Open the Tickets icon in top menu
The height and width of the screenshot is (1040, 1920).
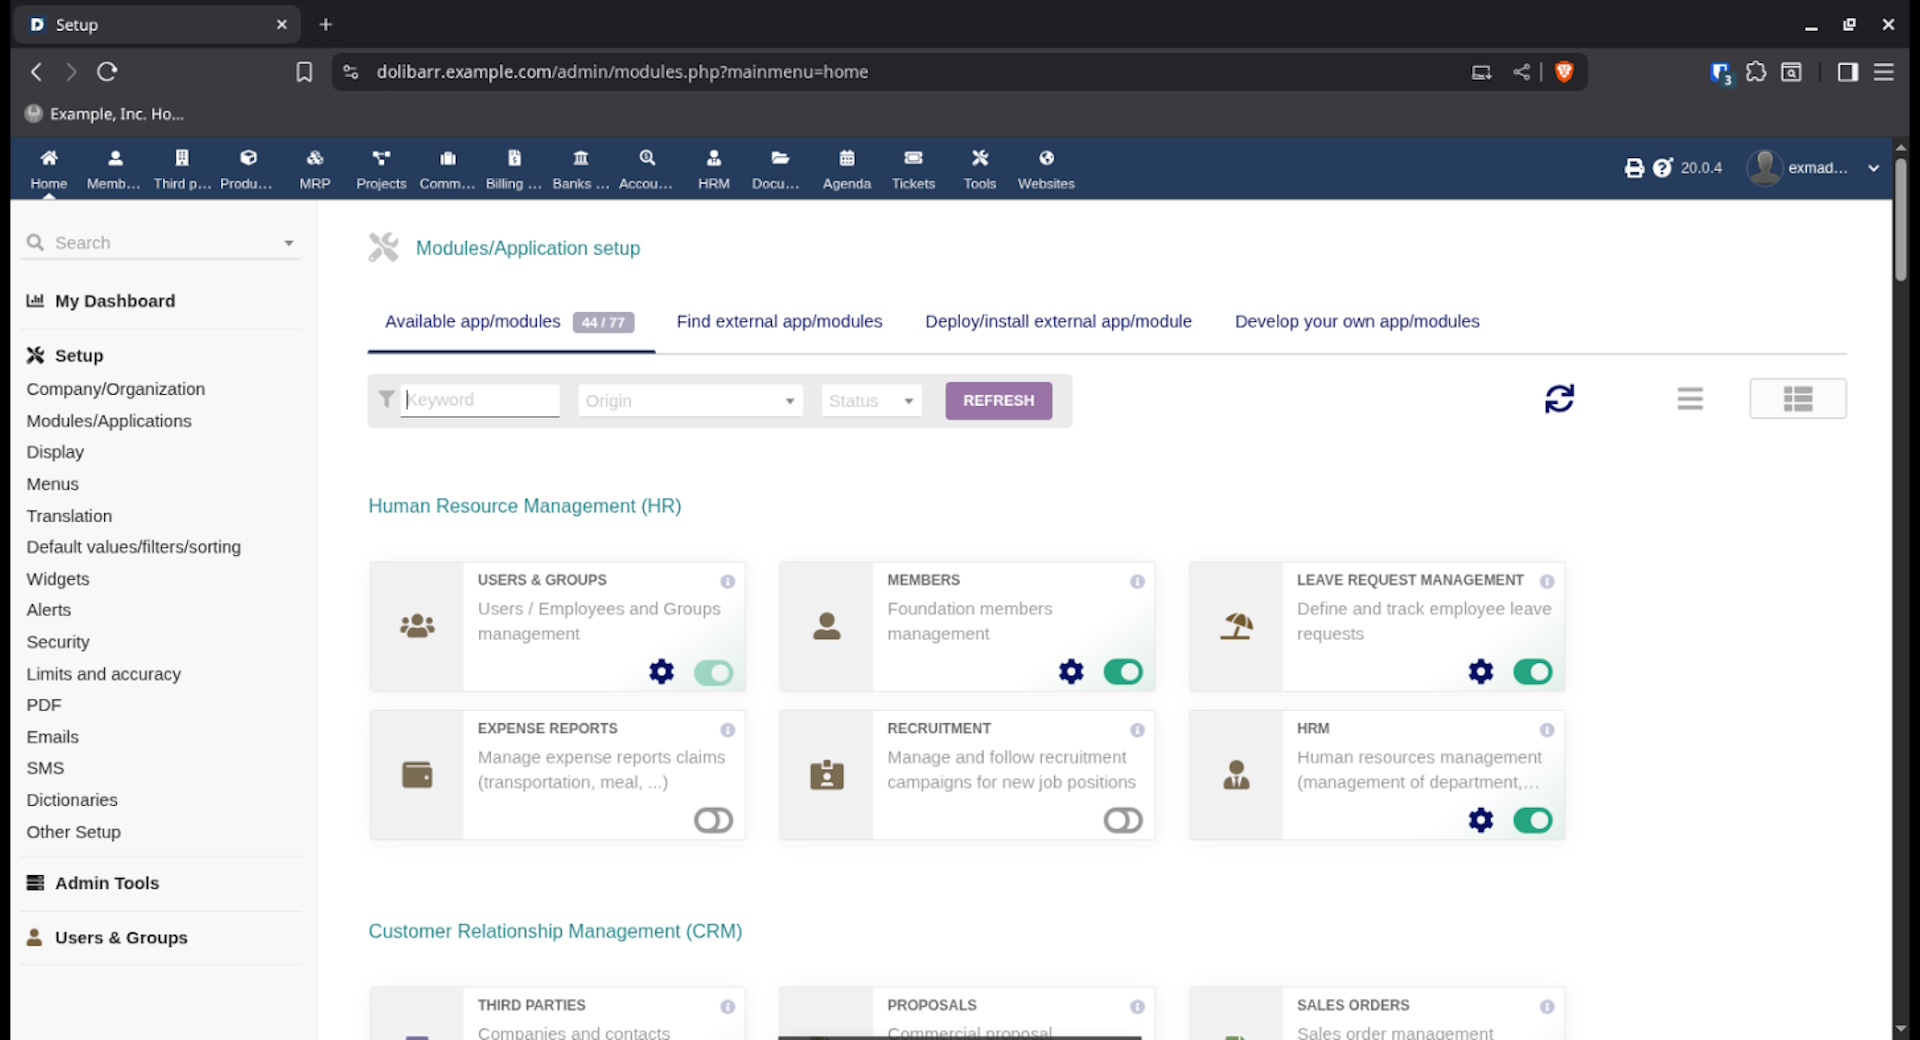point(913,168)
